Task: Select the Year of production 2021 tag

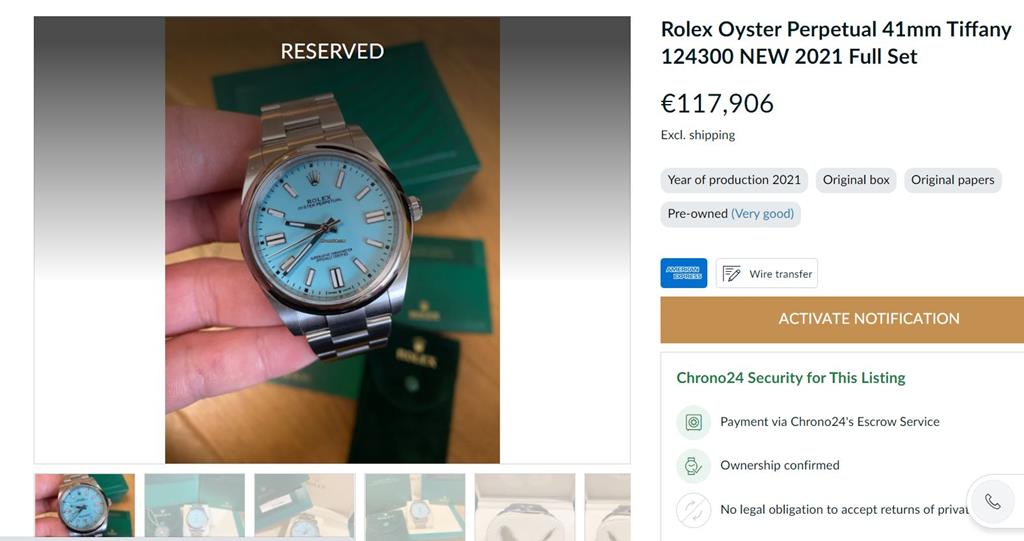Action: pos(734,180)
